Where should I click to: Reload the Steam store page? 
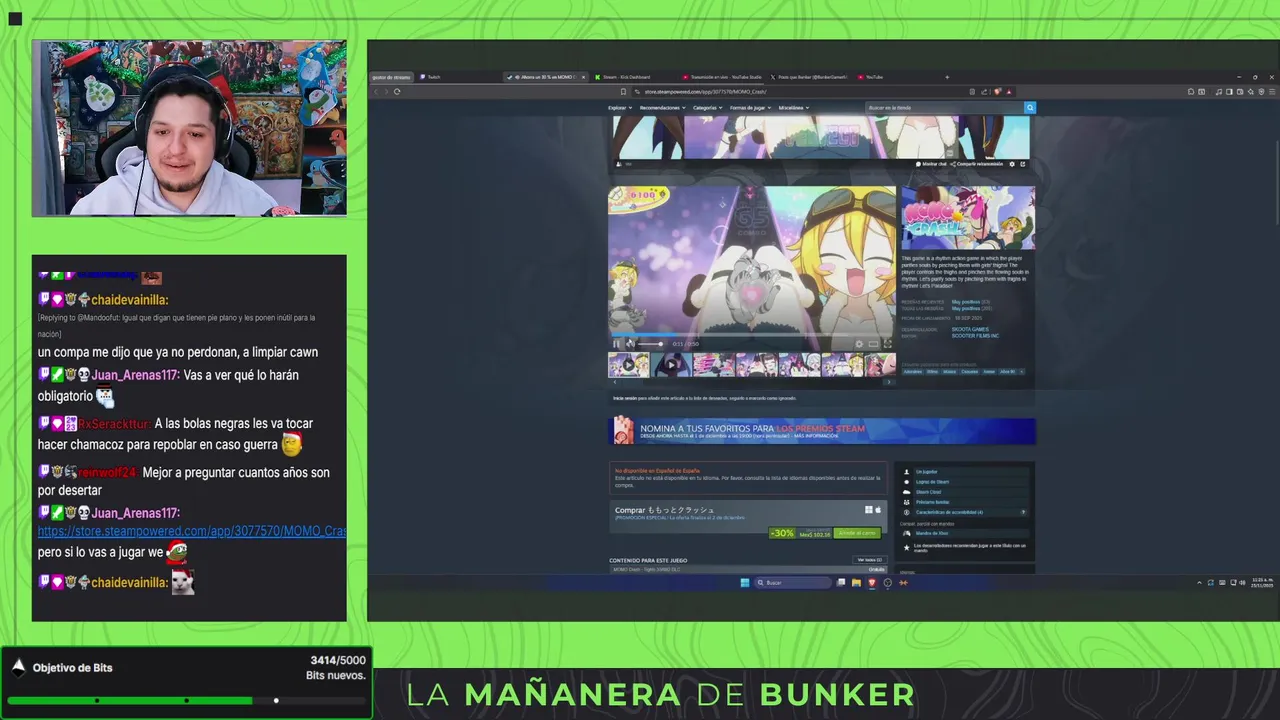click(x=397, y=92)
